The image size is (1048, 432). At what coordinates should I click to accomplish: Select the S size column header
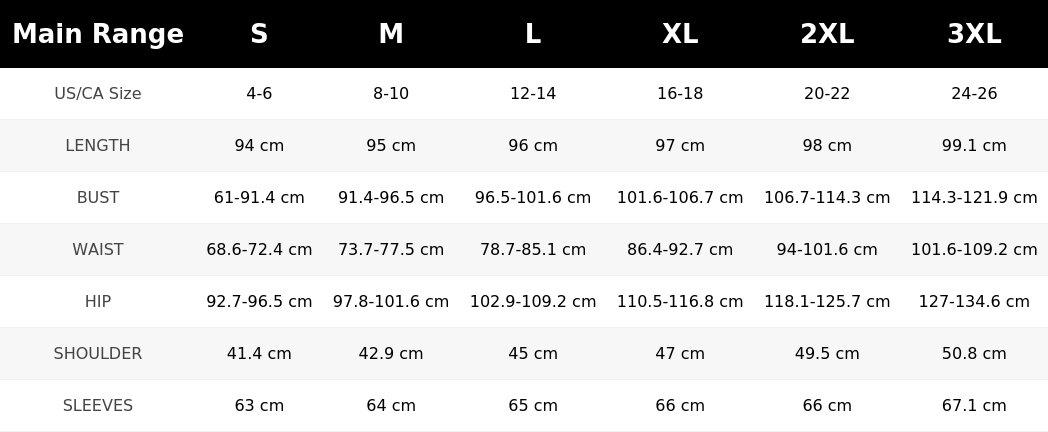259,33
